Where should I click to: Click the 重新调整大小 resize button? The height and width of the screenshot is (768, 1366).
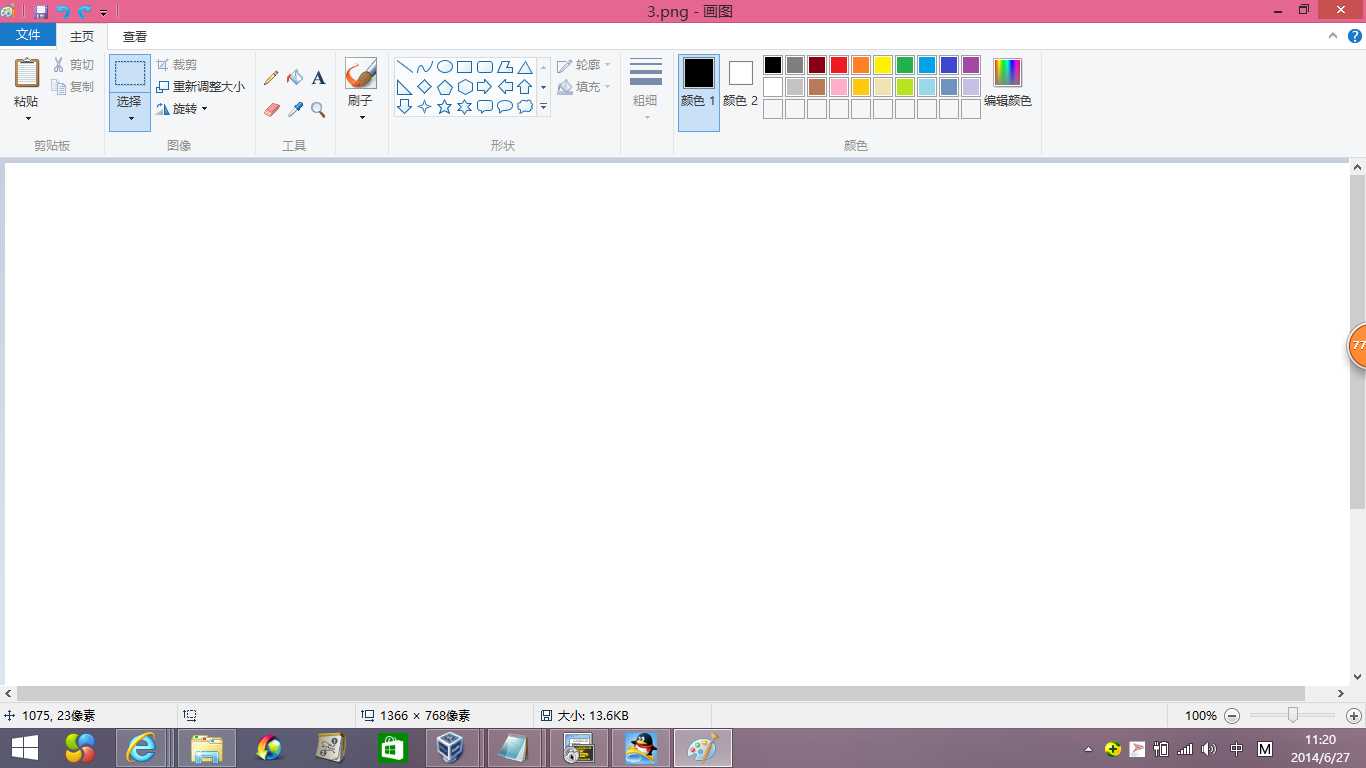click(x=200, y=87)
